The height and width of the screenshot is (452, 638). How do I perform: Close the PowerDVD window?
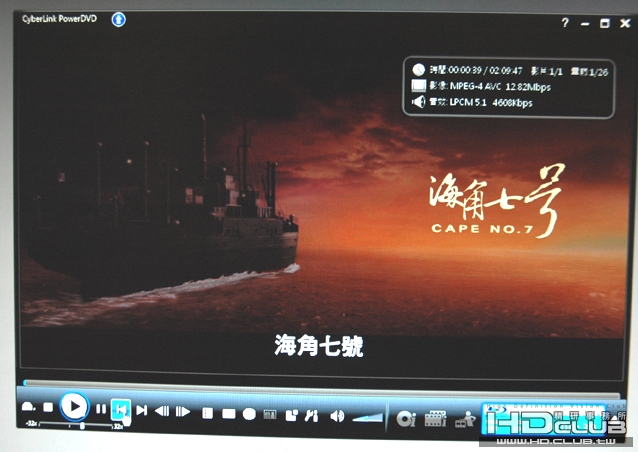point(625,23)
